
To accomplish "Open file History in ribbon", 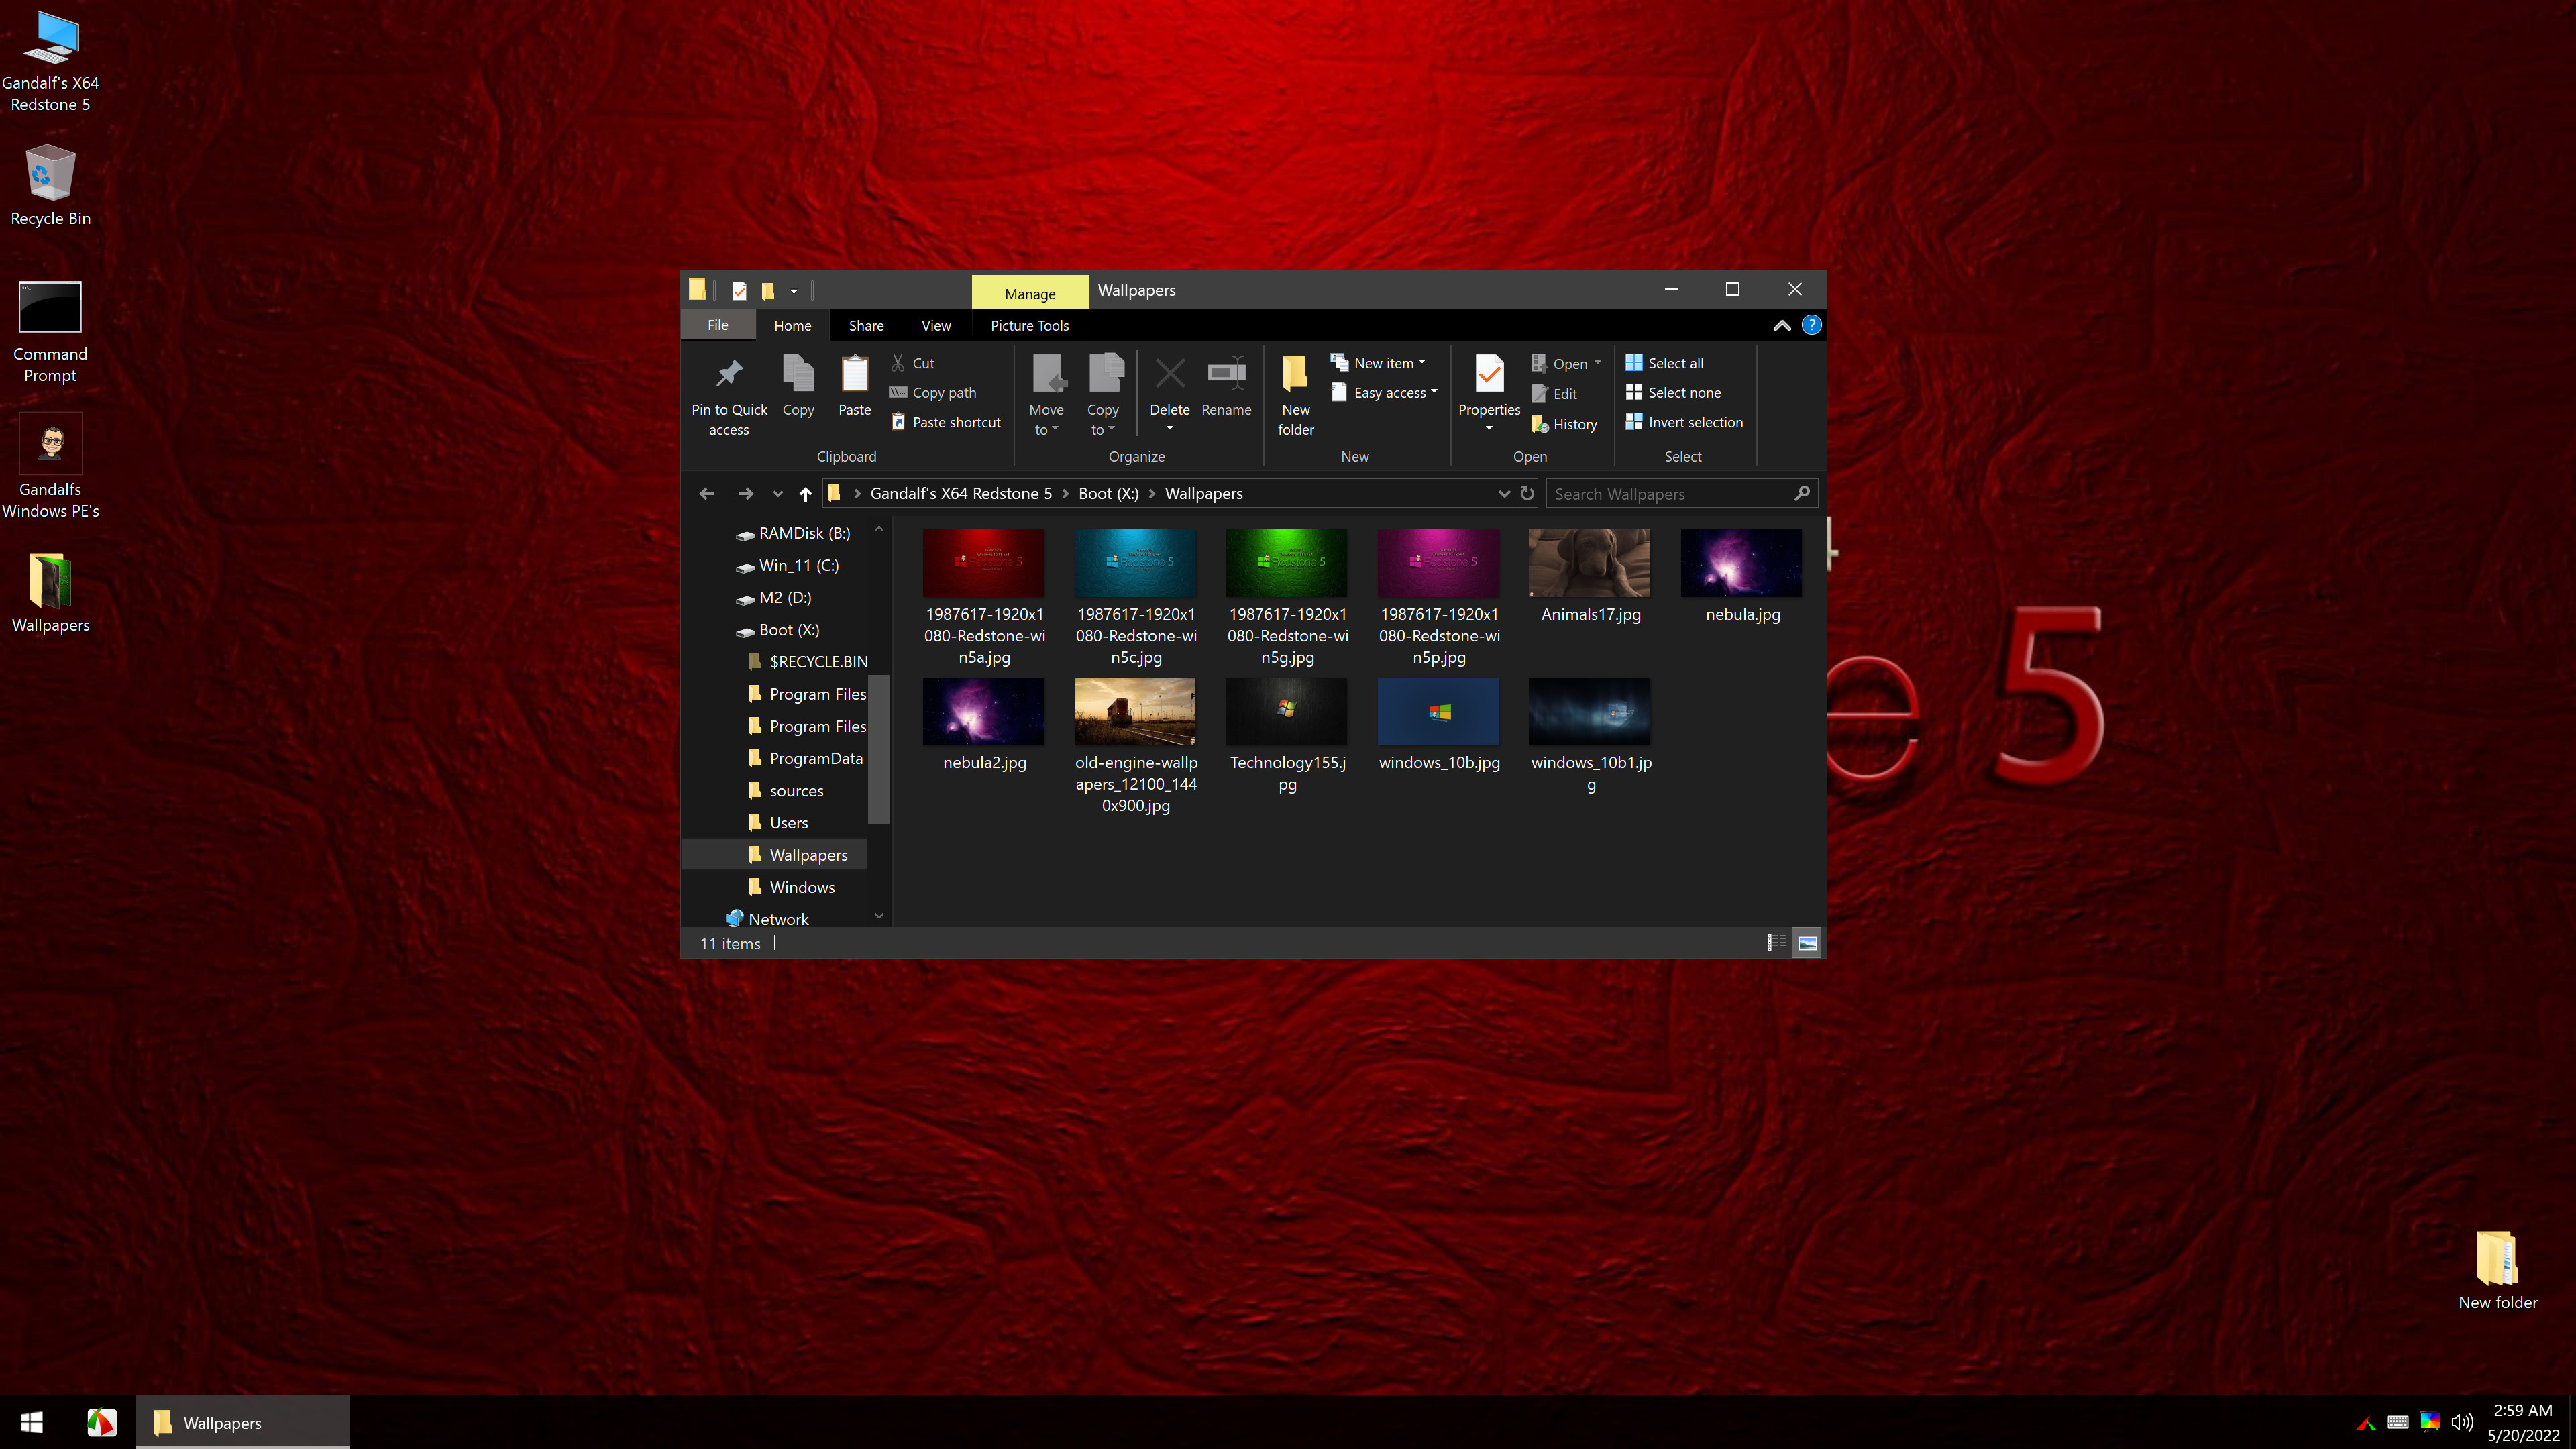I will (x=1564, y=424).
